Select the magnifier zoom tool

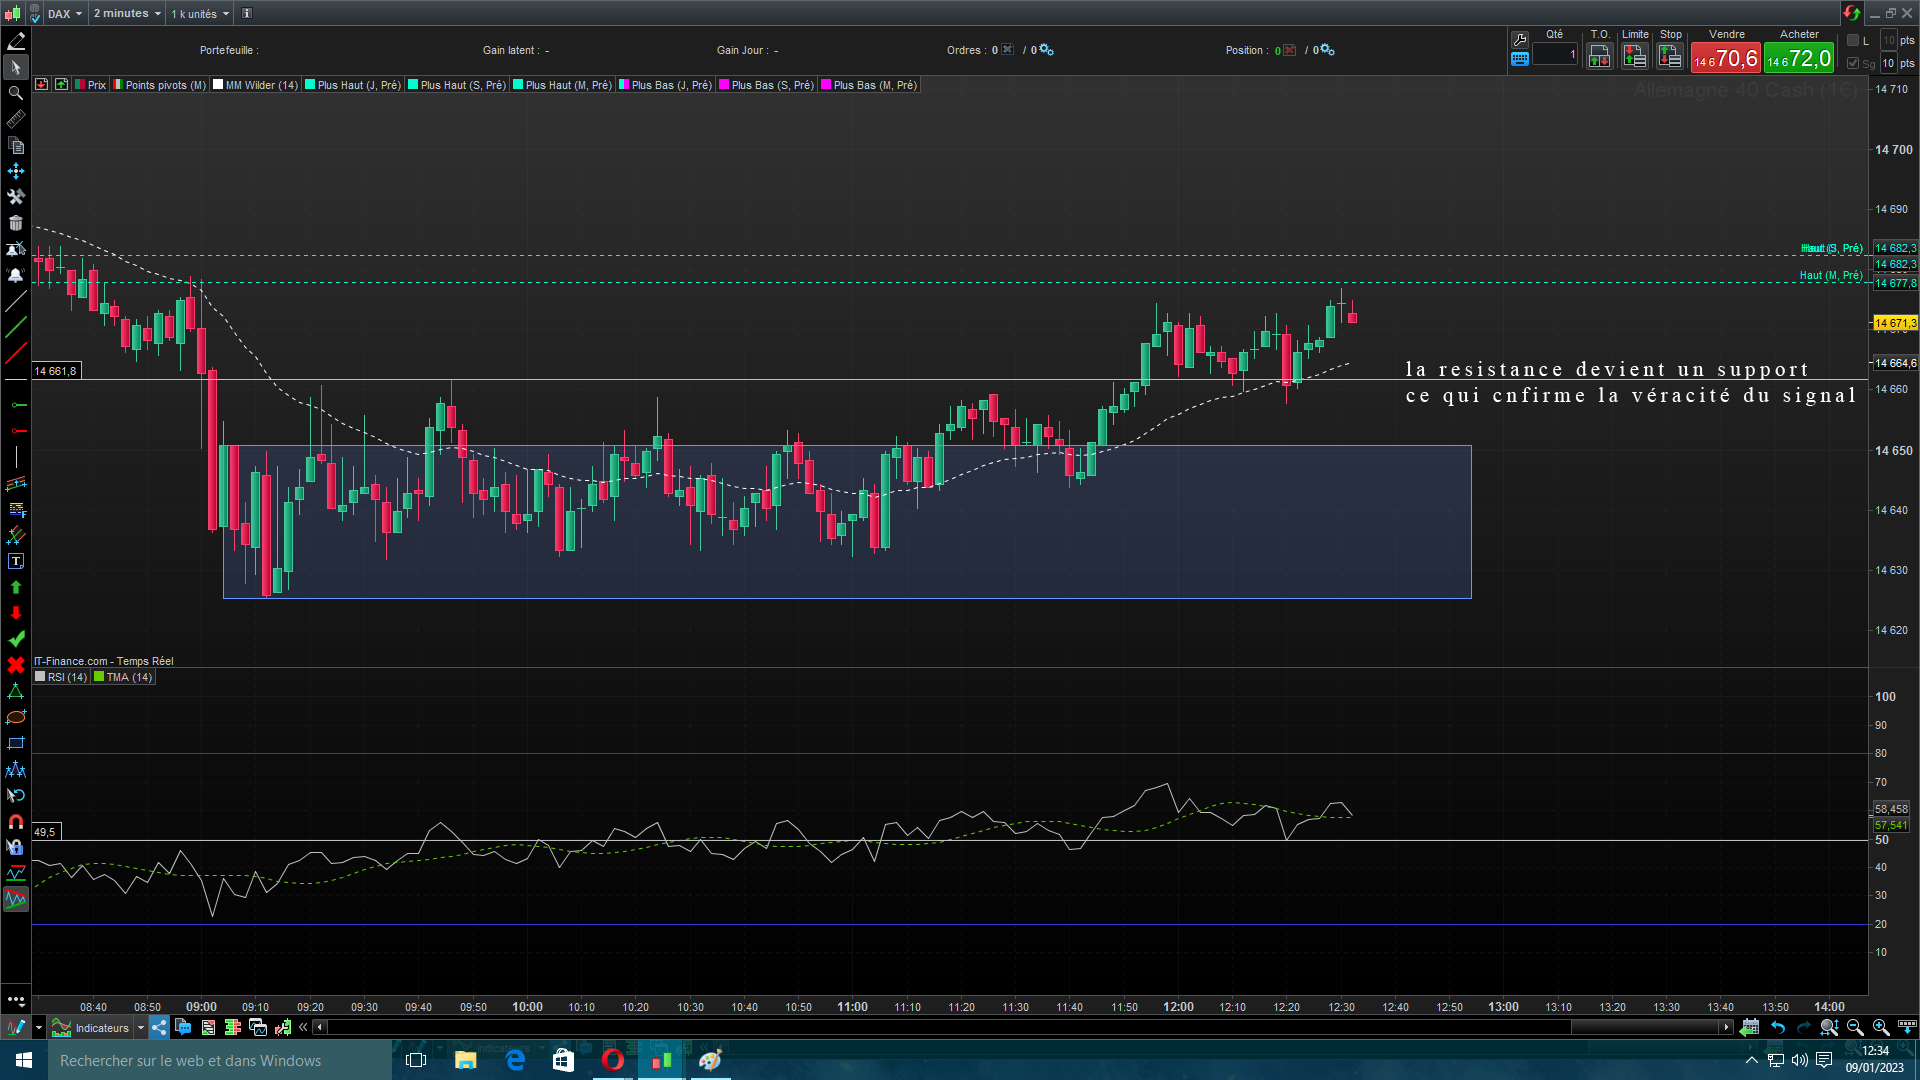[15, 93]
